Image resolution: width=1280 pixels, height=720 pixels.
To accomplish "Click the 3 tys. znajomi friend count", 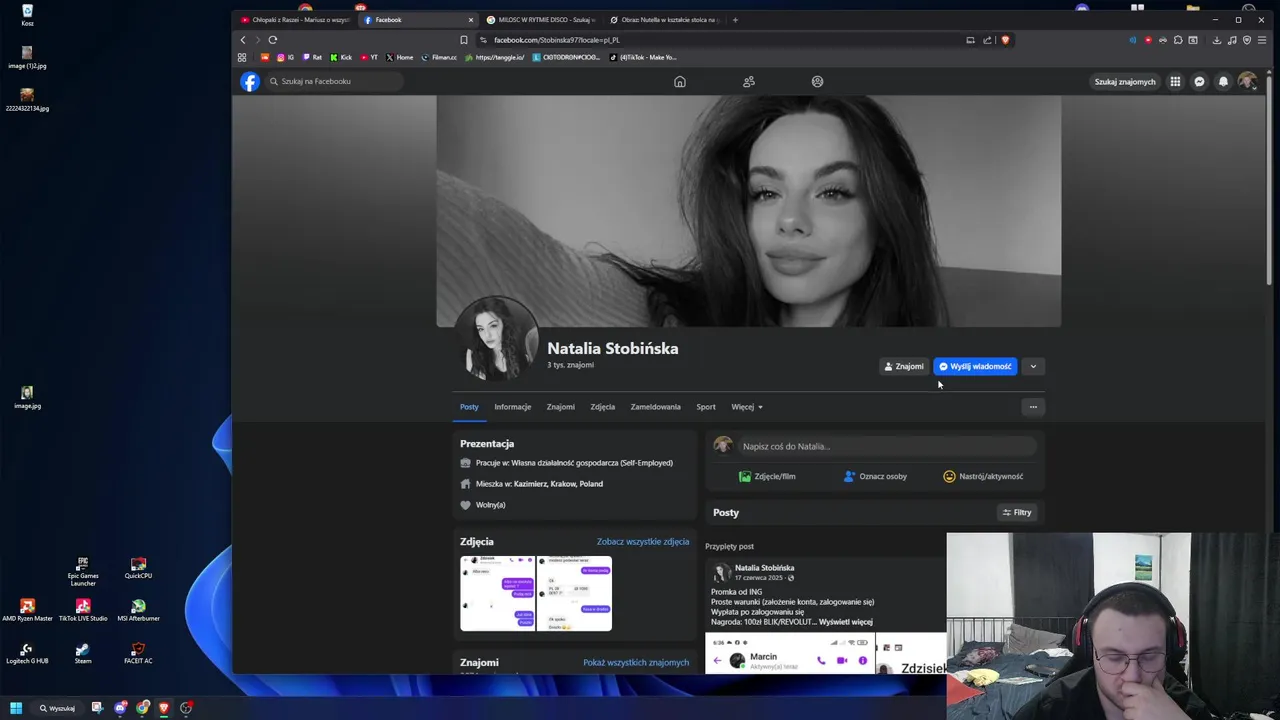I will 570,366.
